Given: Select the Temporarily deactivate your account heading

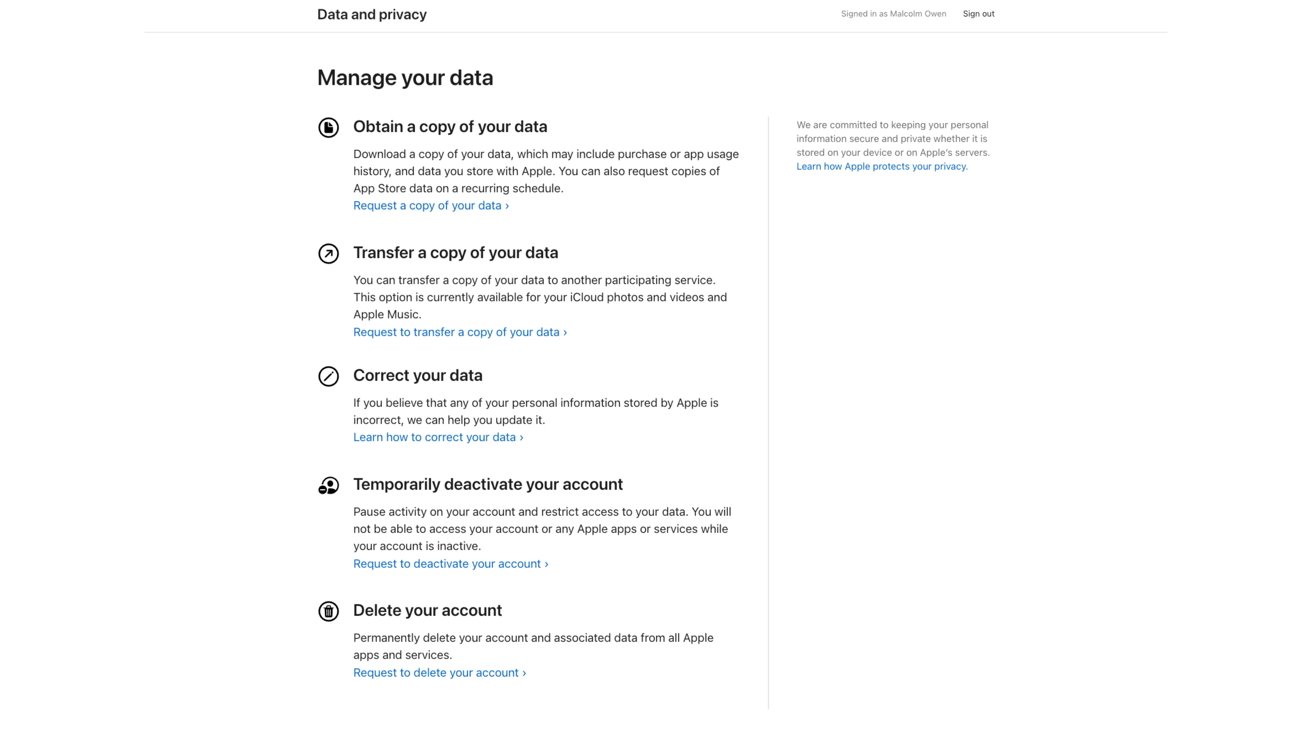Looking at the screenshot, I should coord(488,484).
